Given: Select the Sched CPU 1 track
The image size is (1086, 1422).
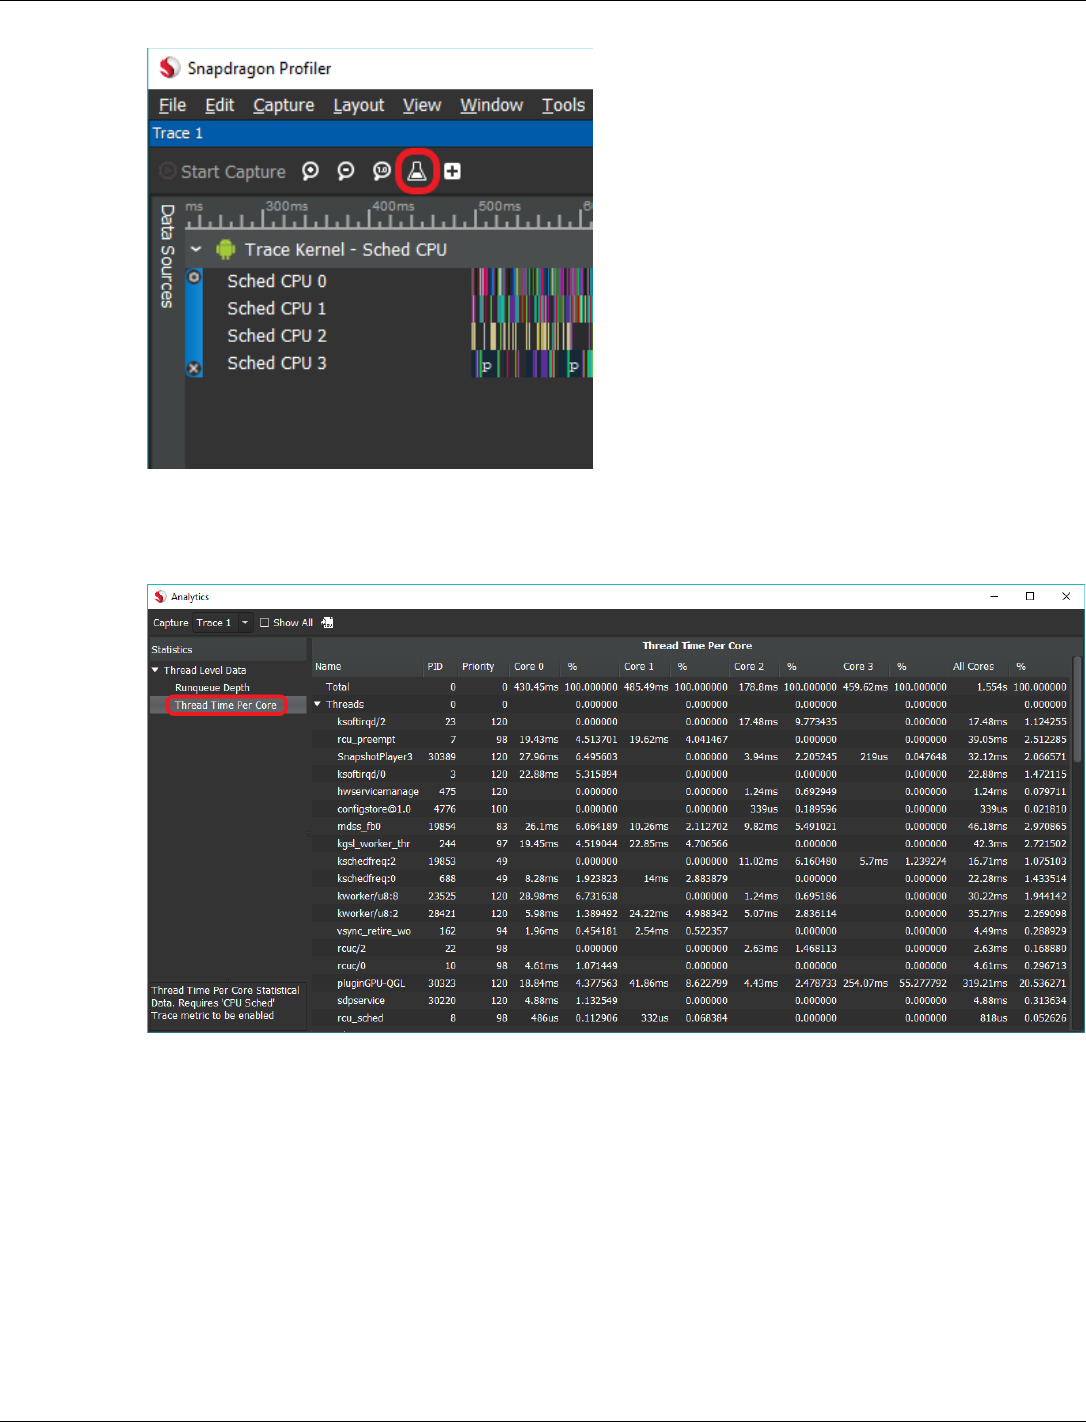Looking at the screenshot, I should 276,308.
